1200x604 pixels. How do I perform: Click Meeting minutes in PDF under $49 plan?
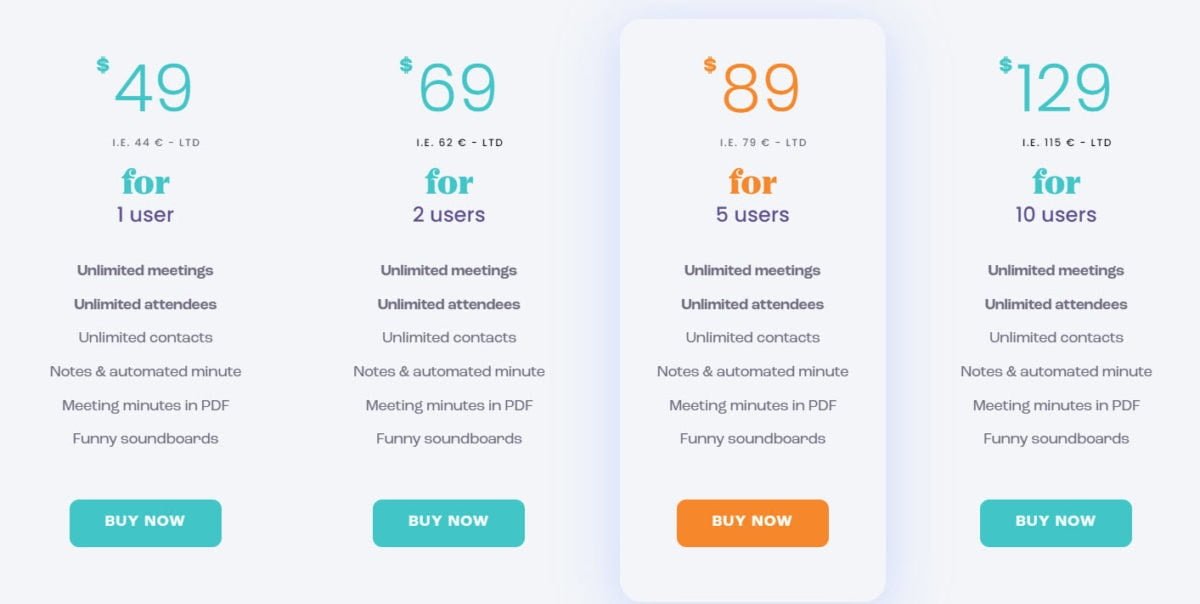[x=145, y=405]
